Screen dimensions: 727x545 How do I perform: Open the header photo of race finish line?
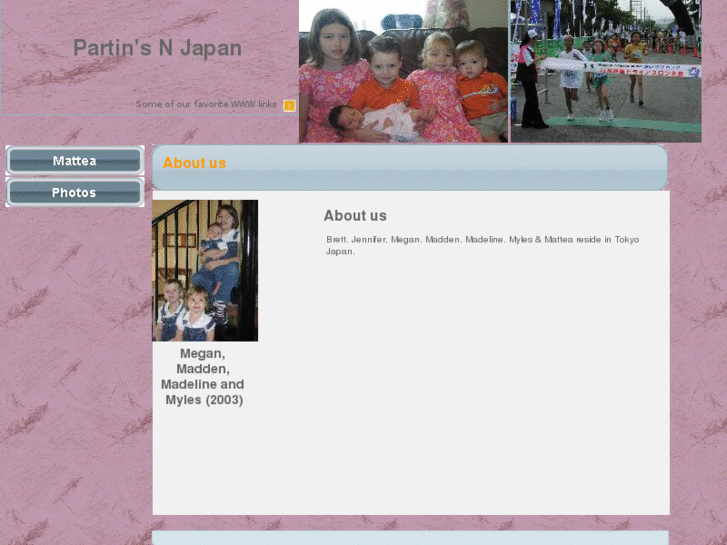coord(606,71)
